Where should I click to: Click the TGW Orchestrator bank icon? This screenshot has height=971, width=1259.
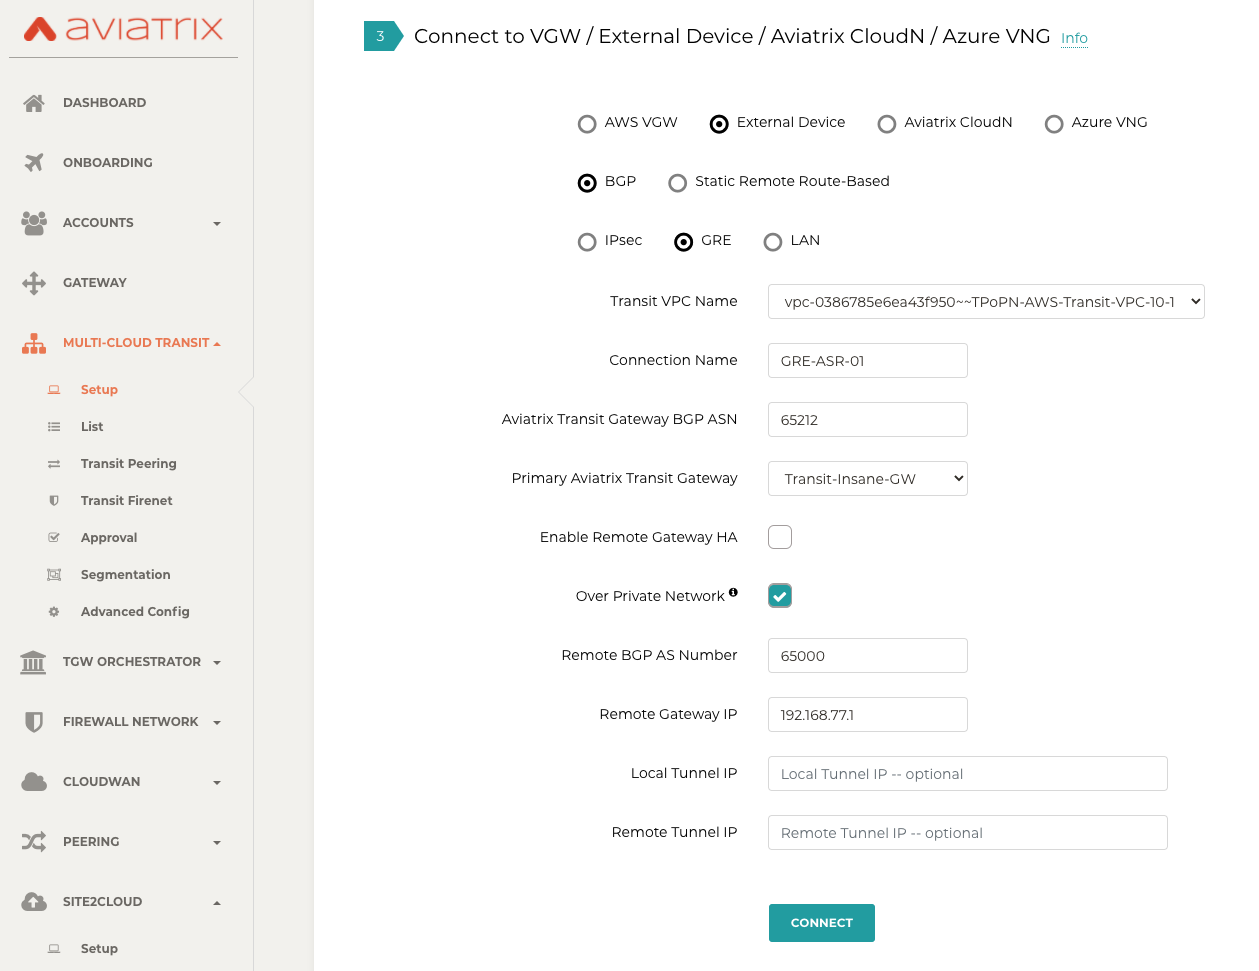(33, 661)
